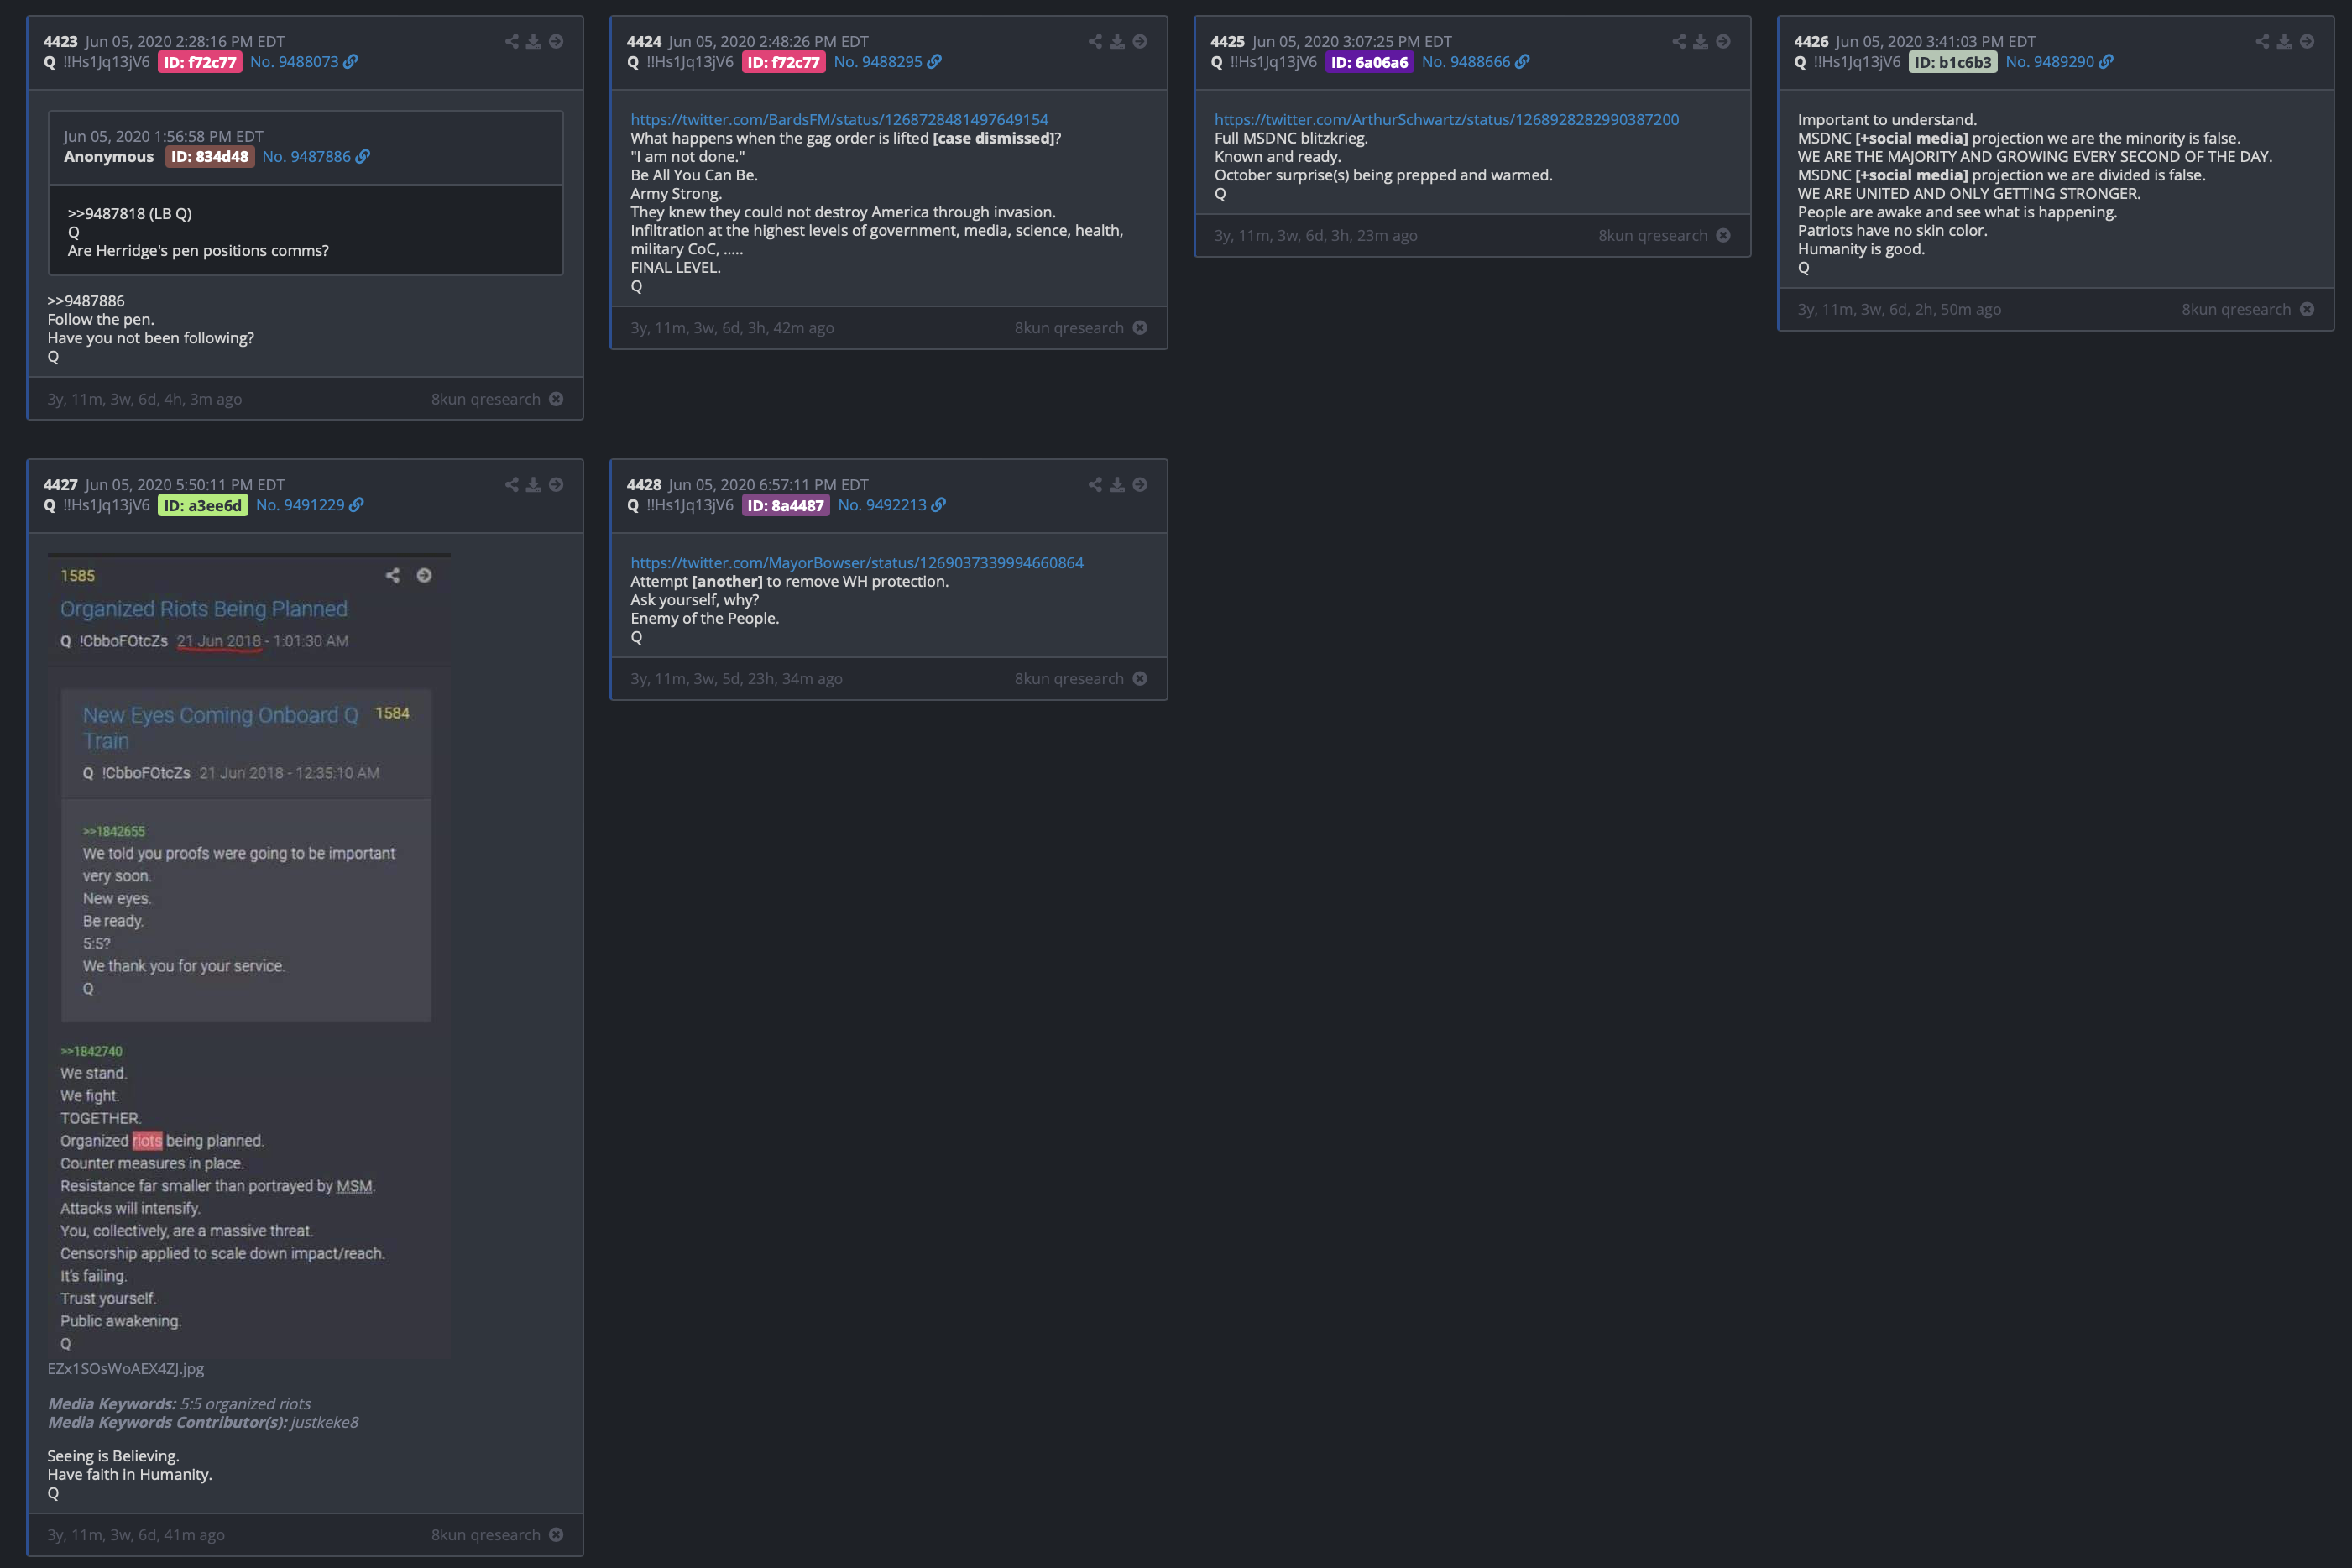The width and height of the screenshot is (2352, 1568).
Task: Click post number 4427 heading
Action: (60, 485)
